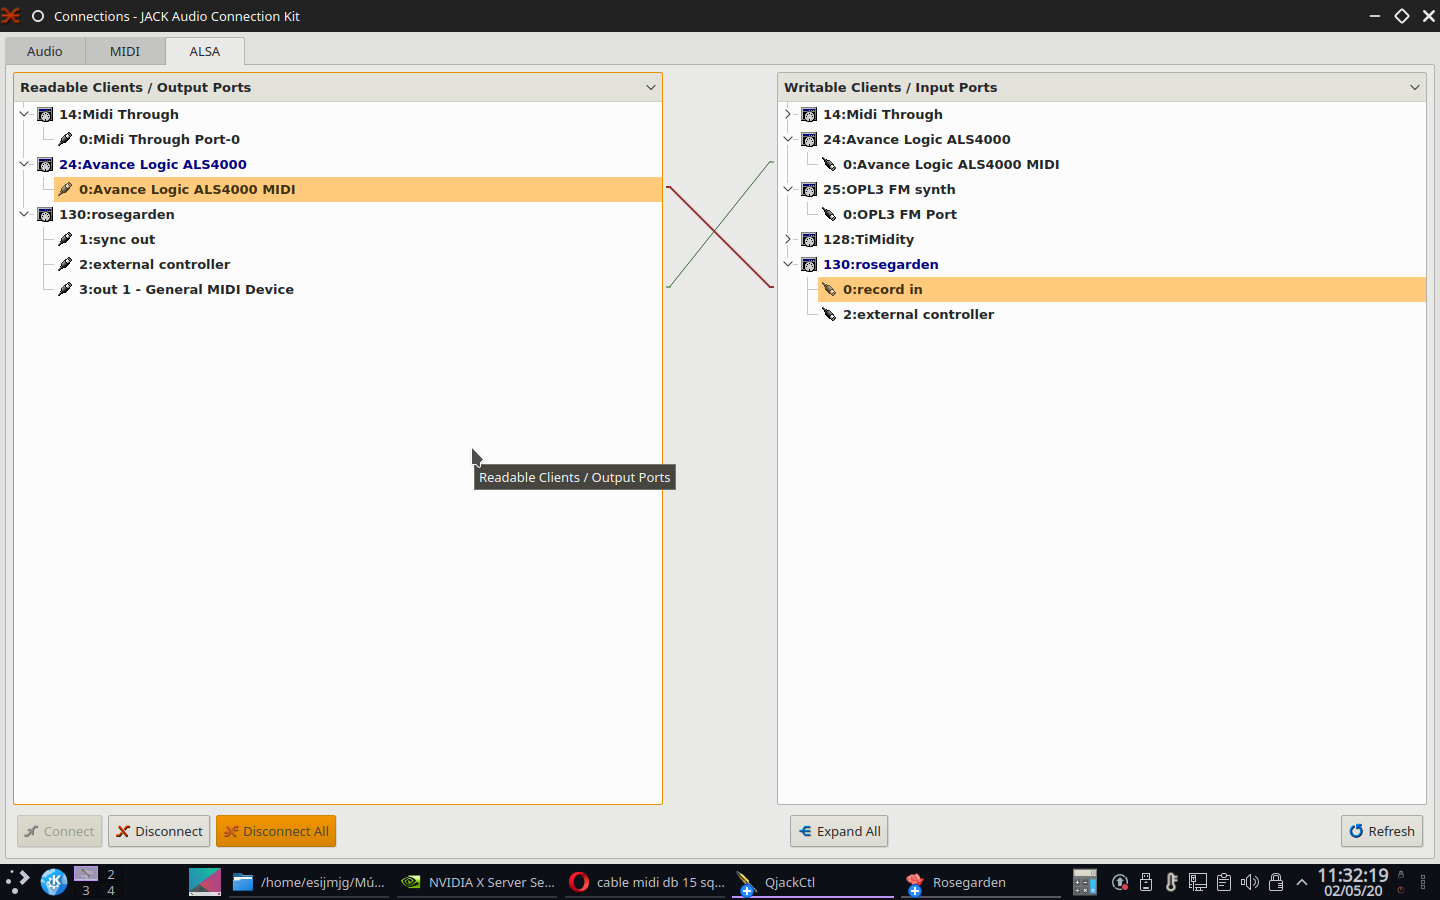Click client icon of 128:TiMidity
The image size is (1440, 900).
[809, 239]
